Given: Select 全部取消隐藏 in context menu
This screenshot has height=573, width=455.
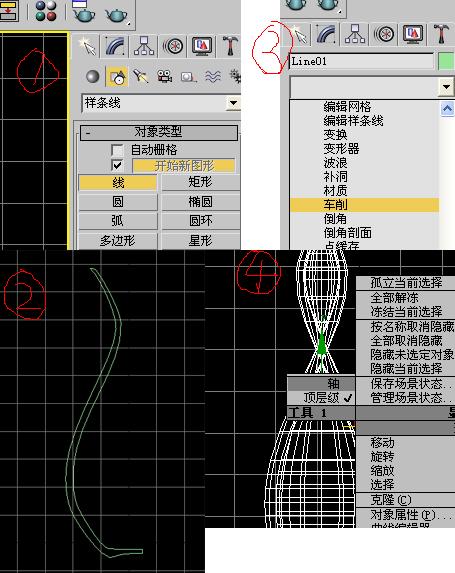Looking at the screenshot, I should coord(406,341).
